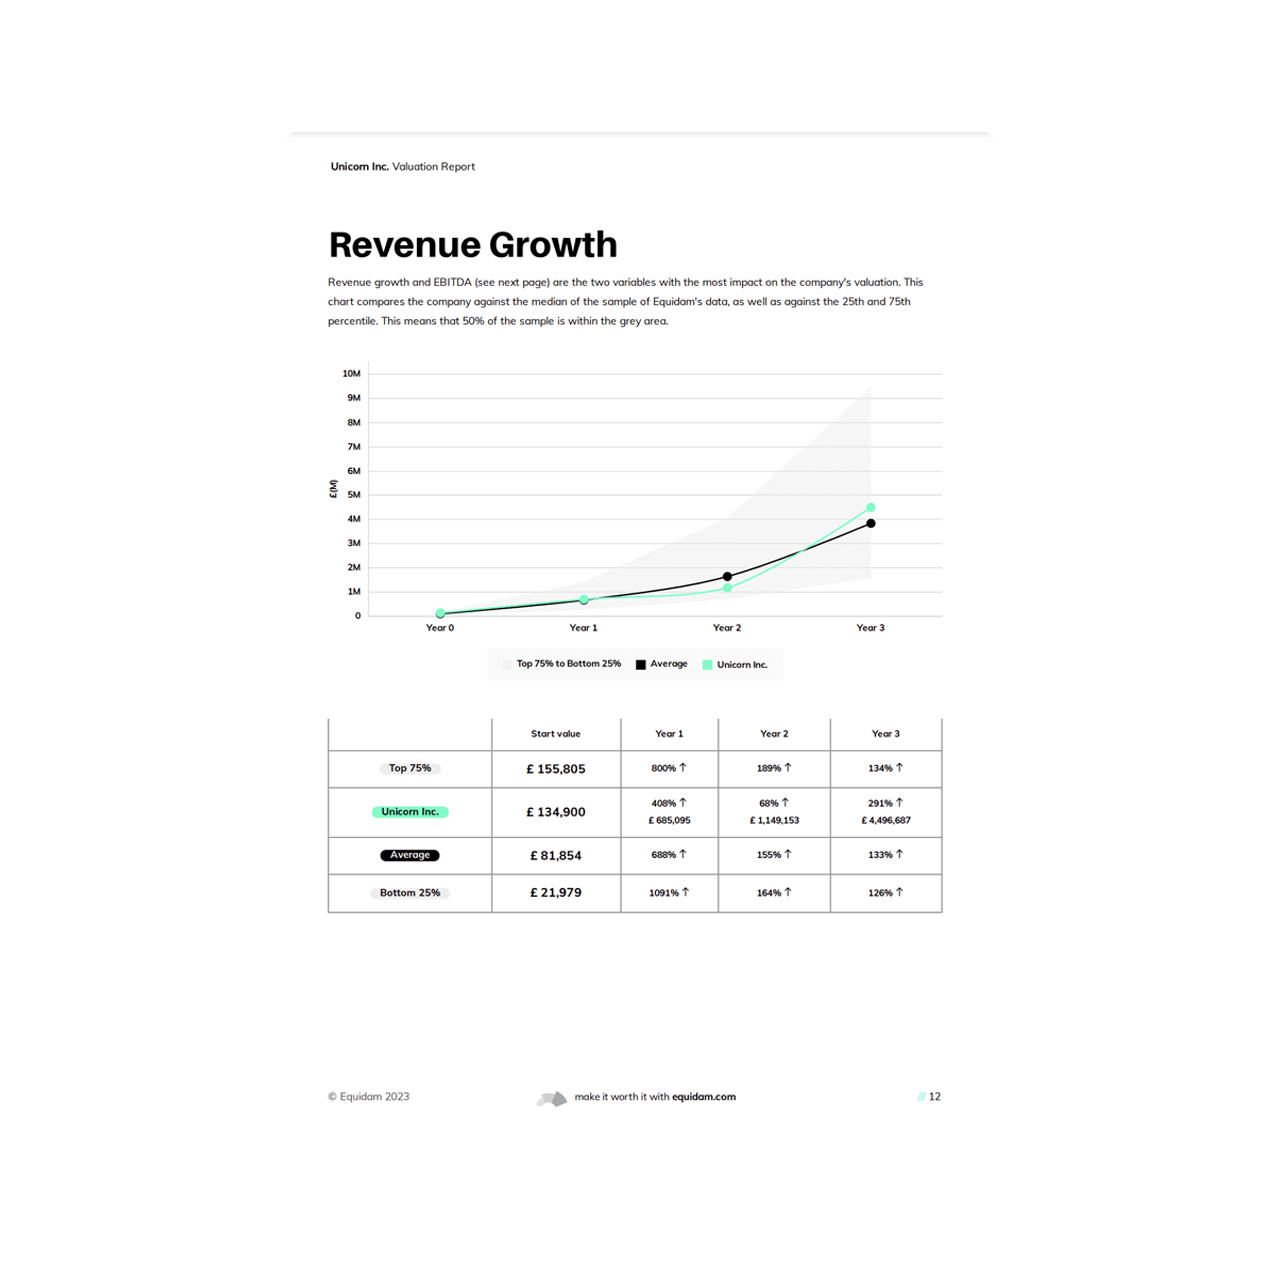Screen dimensions: 1280x1280
Task: Click the '£ 134,900' start value cell
Action: [x=556, y=812]
